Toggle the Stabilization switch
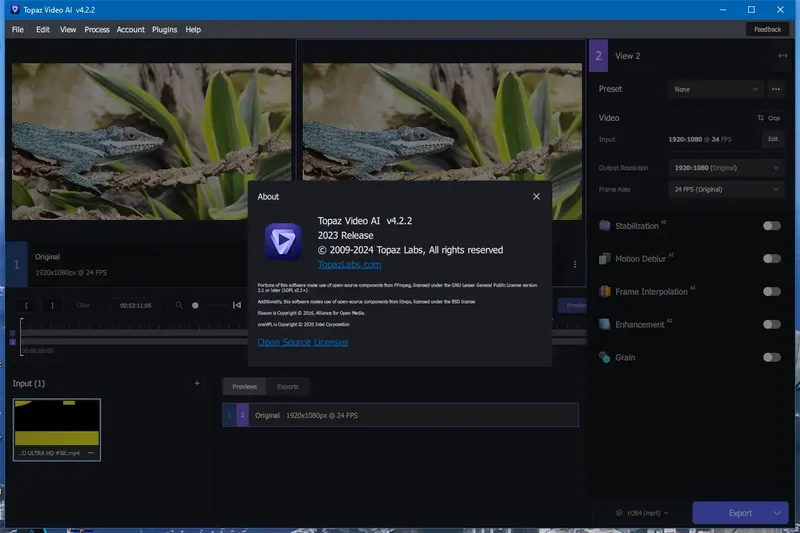800x533 pixels. 771,226
